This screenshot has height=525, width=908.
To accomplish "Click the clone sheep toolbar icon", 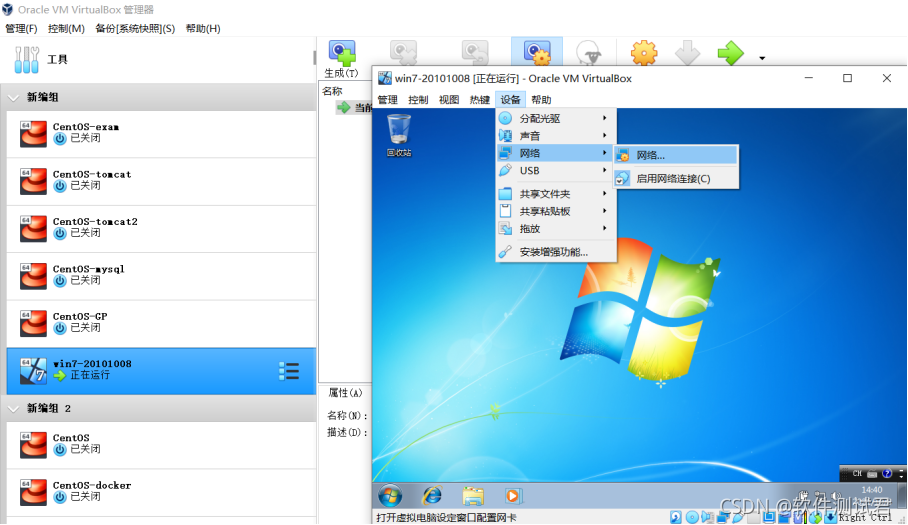I will (589, 53).
